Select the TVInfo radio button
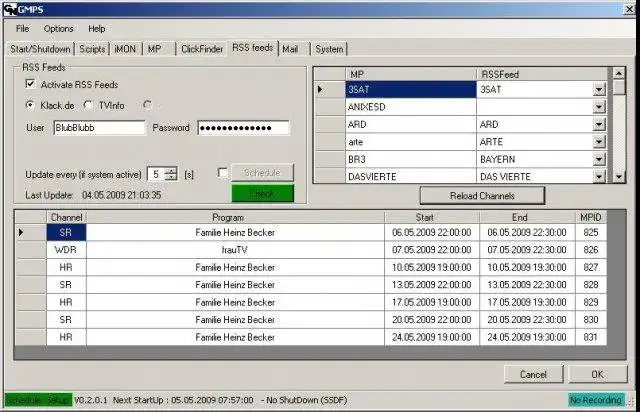640x412 pixels. pyautogui.click(x=88, y=105)
